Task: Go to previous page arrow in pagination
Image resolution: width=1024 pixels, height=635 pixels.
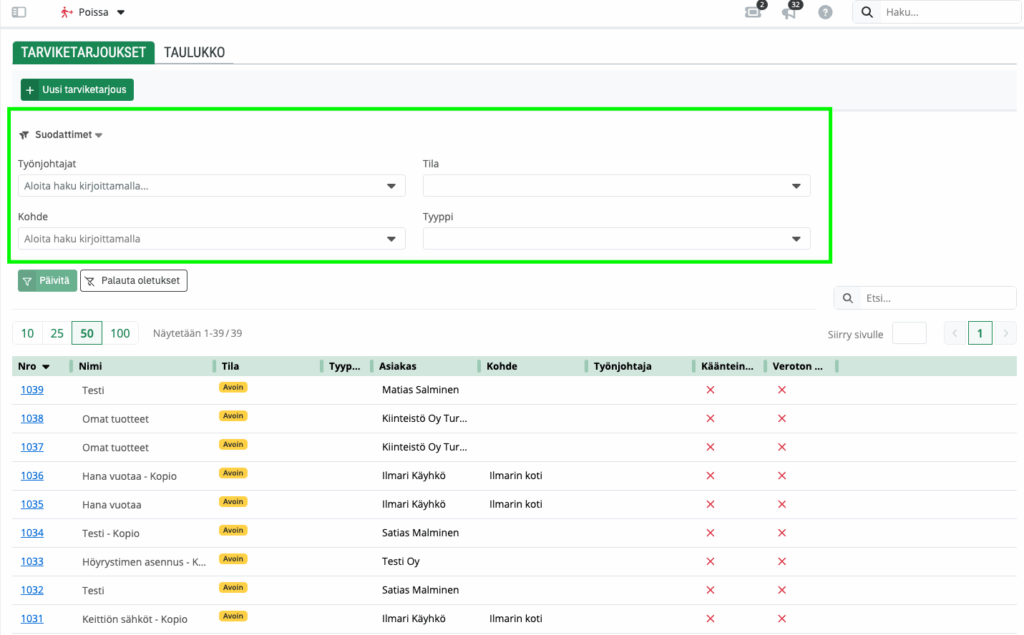Action: pyautogui.click(x=956, y=334)
